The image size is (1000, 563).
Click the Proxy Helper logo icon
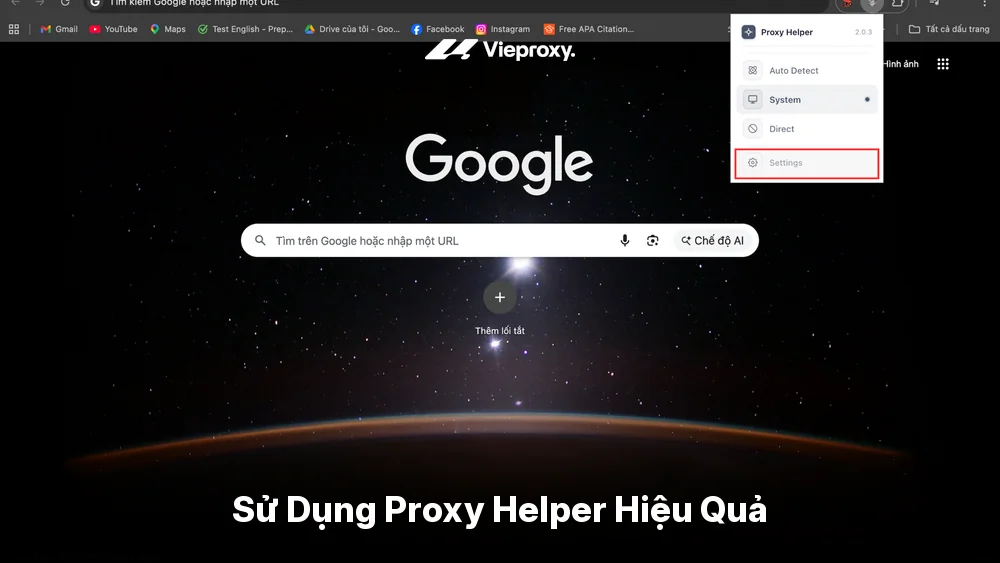click(x=749, y=32)
